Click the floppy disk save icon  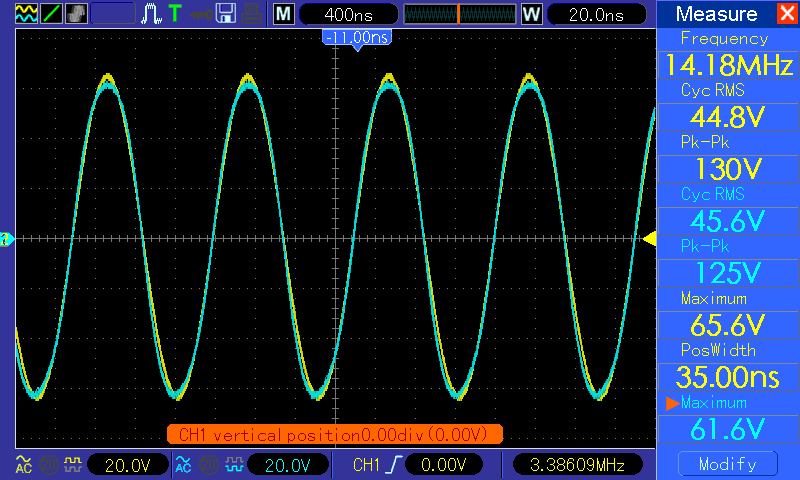pyautogui.click(x=226, y=14)
